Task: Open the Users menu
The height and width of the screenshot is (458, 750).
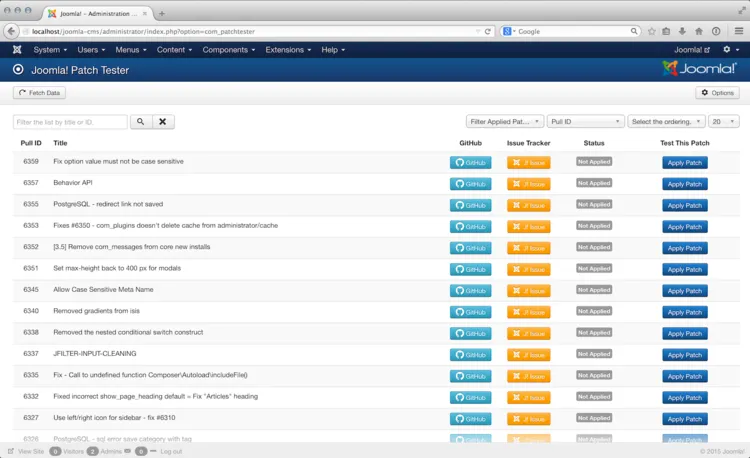Action: pyautogui.click(x=91, y=50)
